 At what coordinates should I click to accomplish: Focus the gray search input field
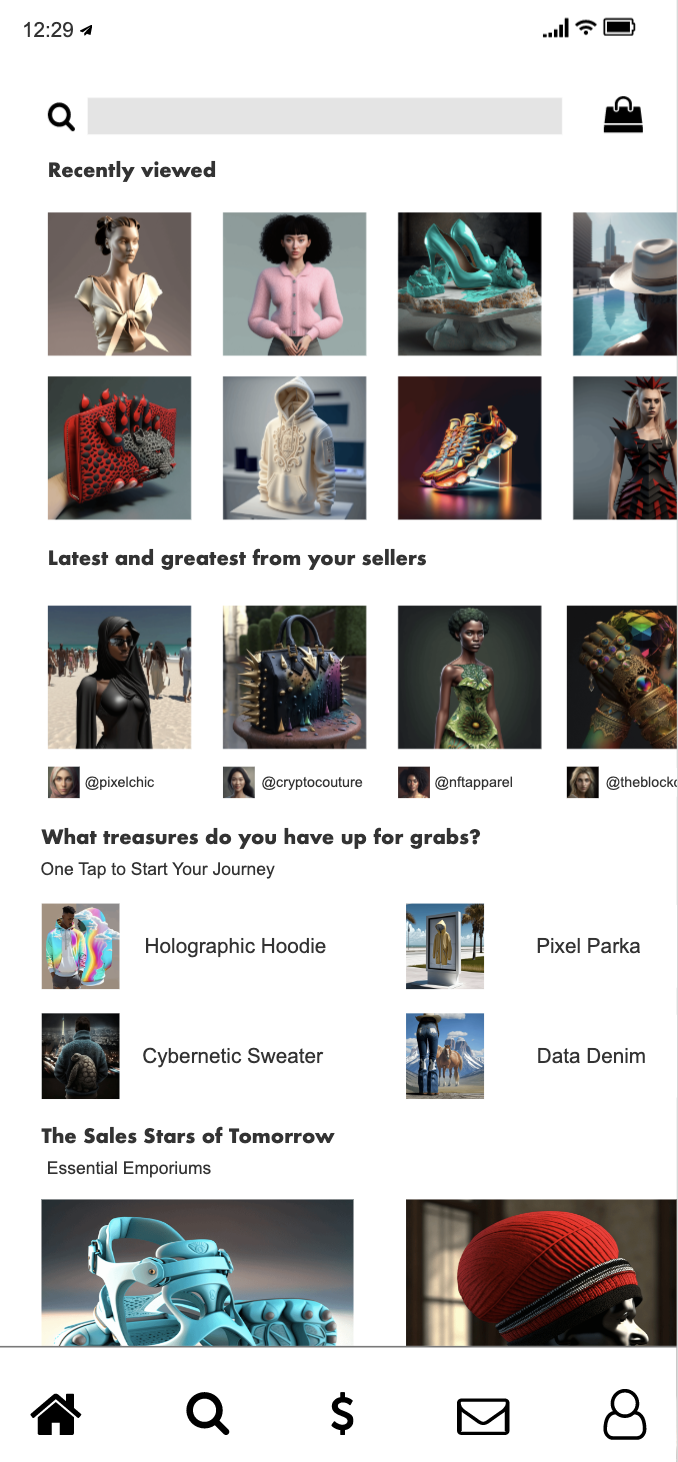pos(325,116)
